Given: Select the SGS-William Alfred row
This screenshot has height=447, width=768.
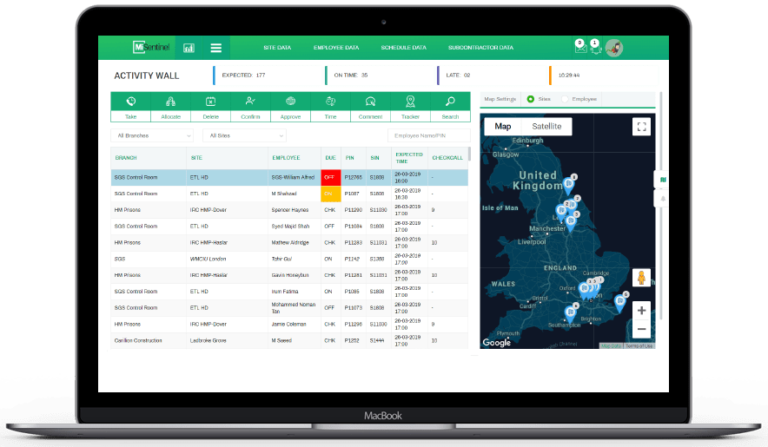Looking at the screenshot, I should pyautogui.click(x=289, y=177).
